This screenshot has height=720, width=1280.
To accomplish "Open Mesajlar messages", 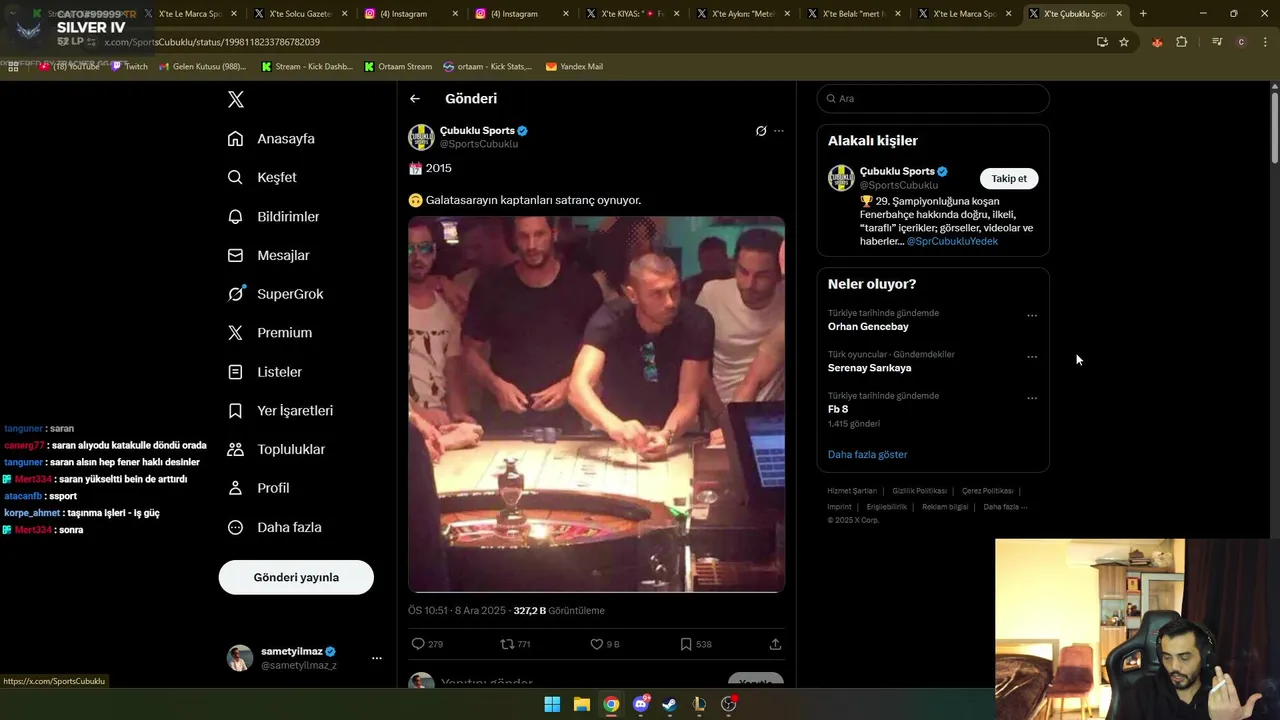I will click(268, 256).
